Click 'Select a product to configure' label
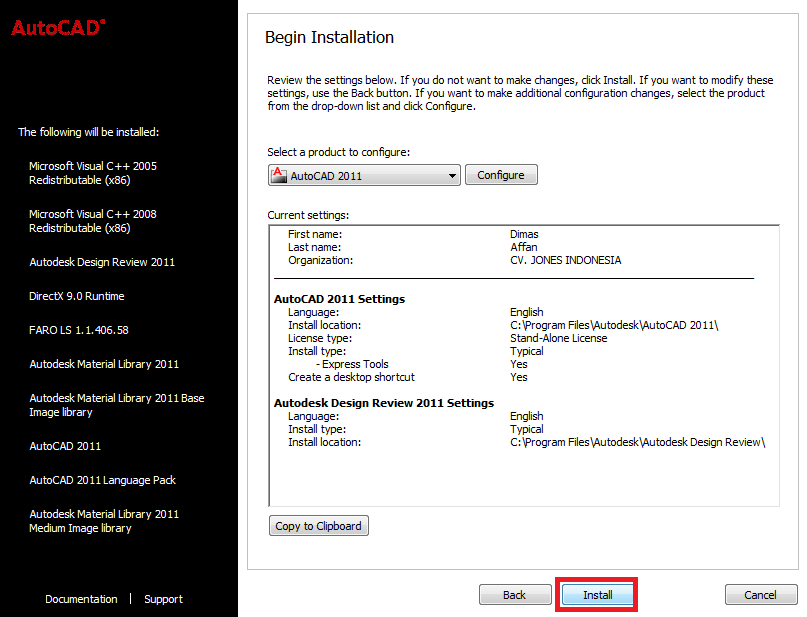The width and height of the screenshot is (807, 617). click(x=339, y=152)
